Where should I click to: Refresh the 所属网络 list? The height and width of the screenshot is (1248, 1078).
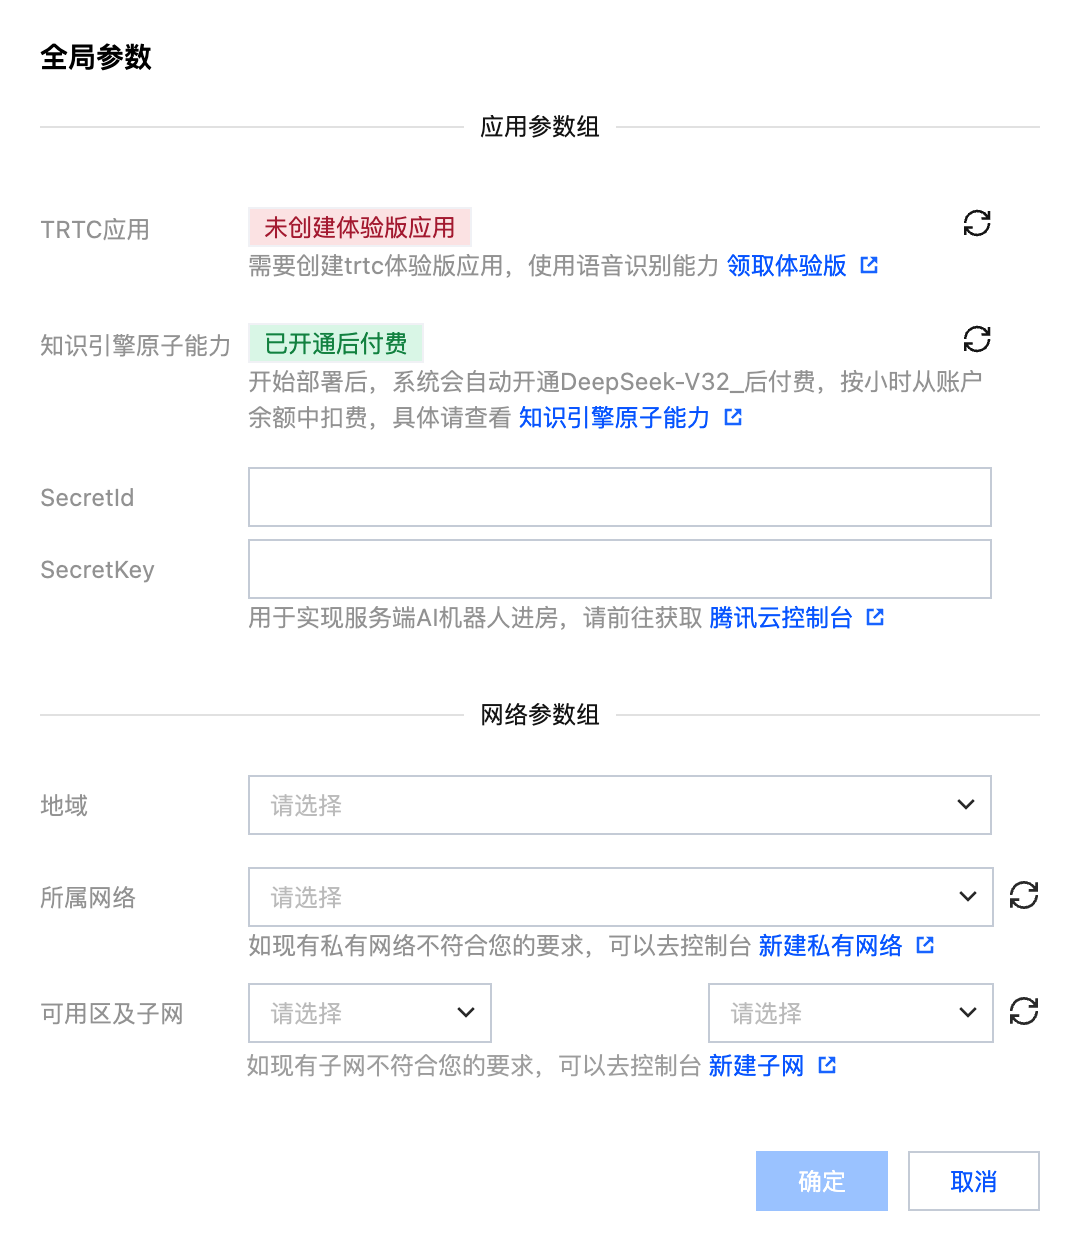point(1023,895)
